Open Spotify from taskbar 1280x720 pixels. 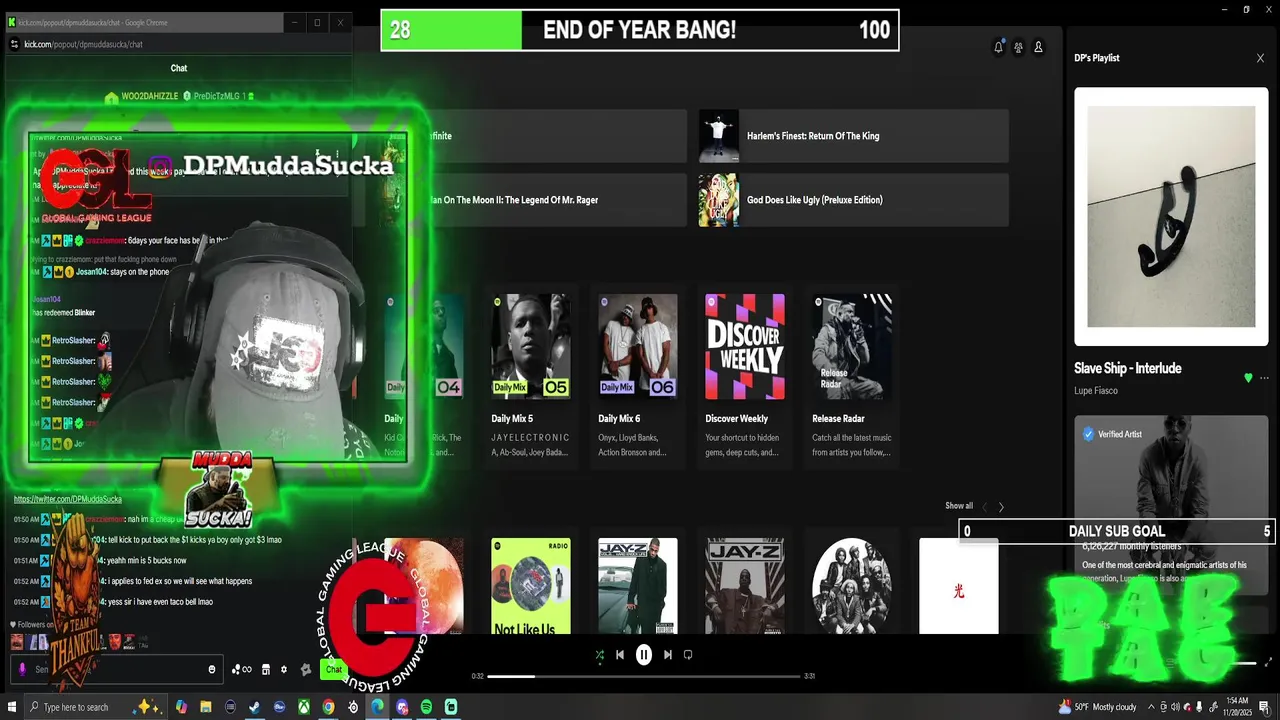click(426, 707)
